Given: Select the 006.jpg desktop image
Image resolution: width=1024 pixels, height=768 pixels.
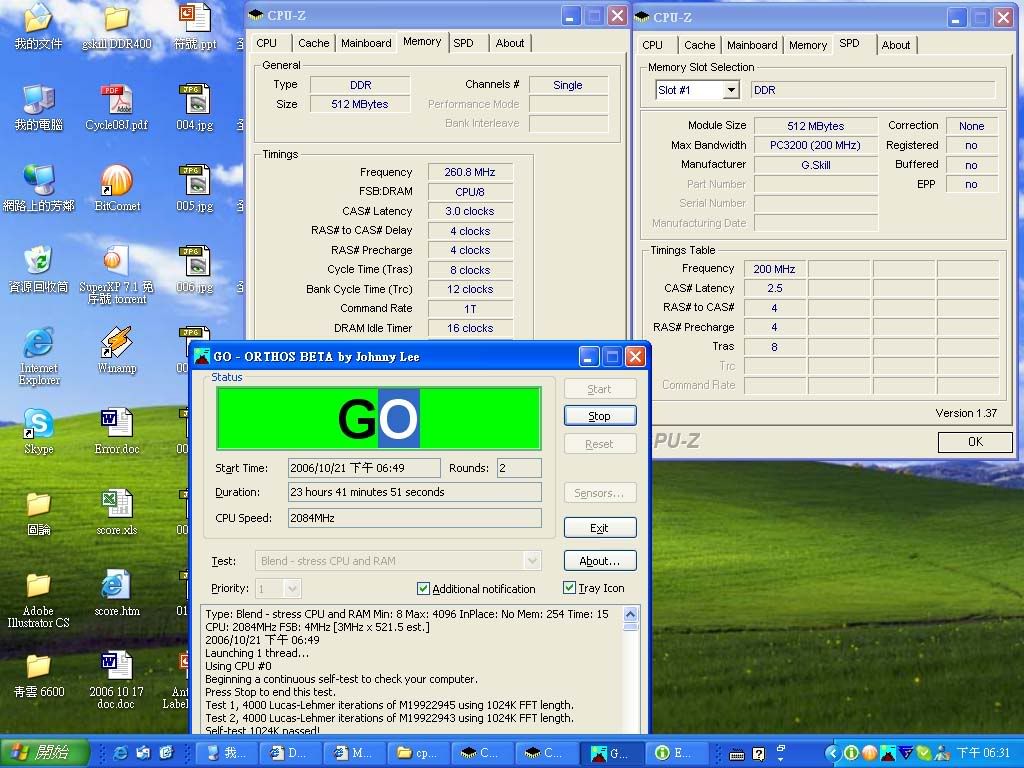Looking at the screenshot, I should 195,270.
